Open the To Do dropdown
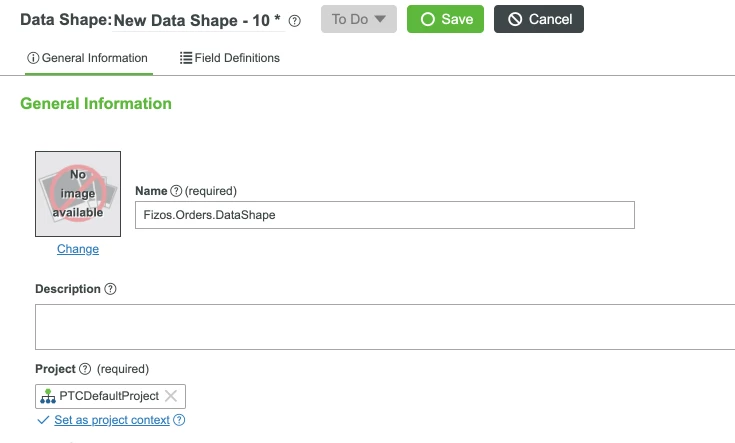The width and height of the screenshot is (735, 443). coord(358,19)
